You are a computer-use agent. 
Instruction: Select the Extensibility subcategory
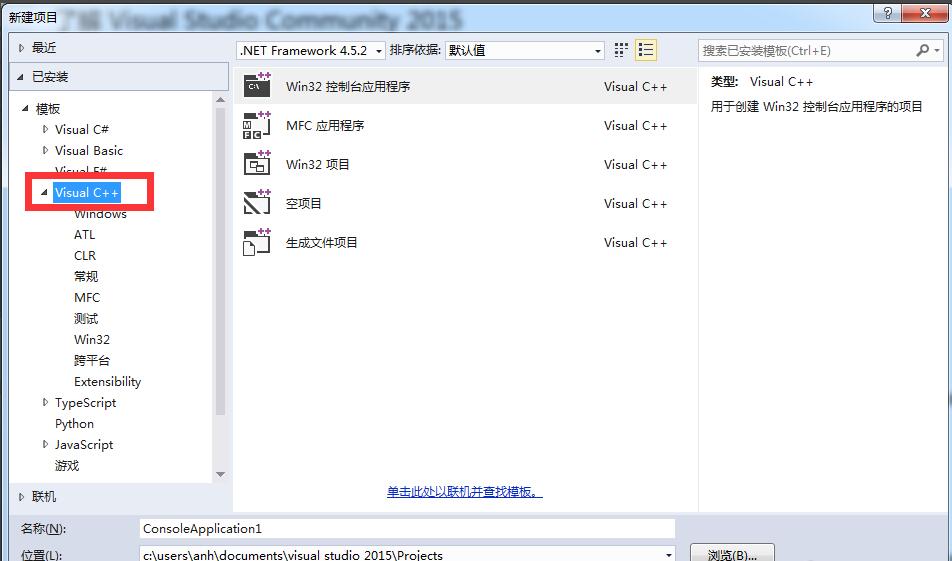[107, 381]
